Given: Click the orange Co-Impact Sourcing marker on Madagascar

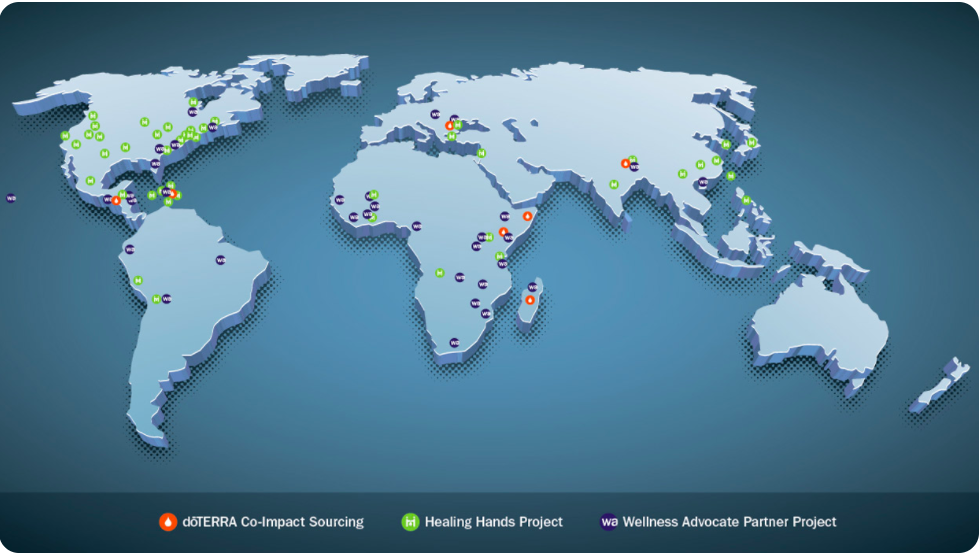Looking at the screenshot, I should click(x=530, y=299).
